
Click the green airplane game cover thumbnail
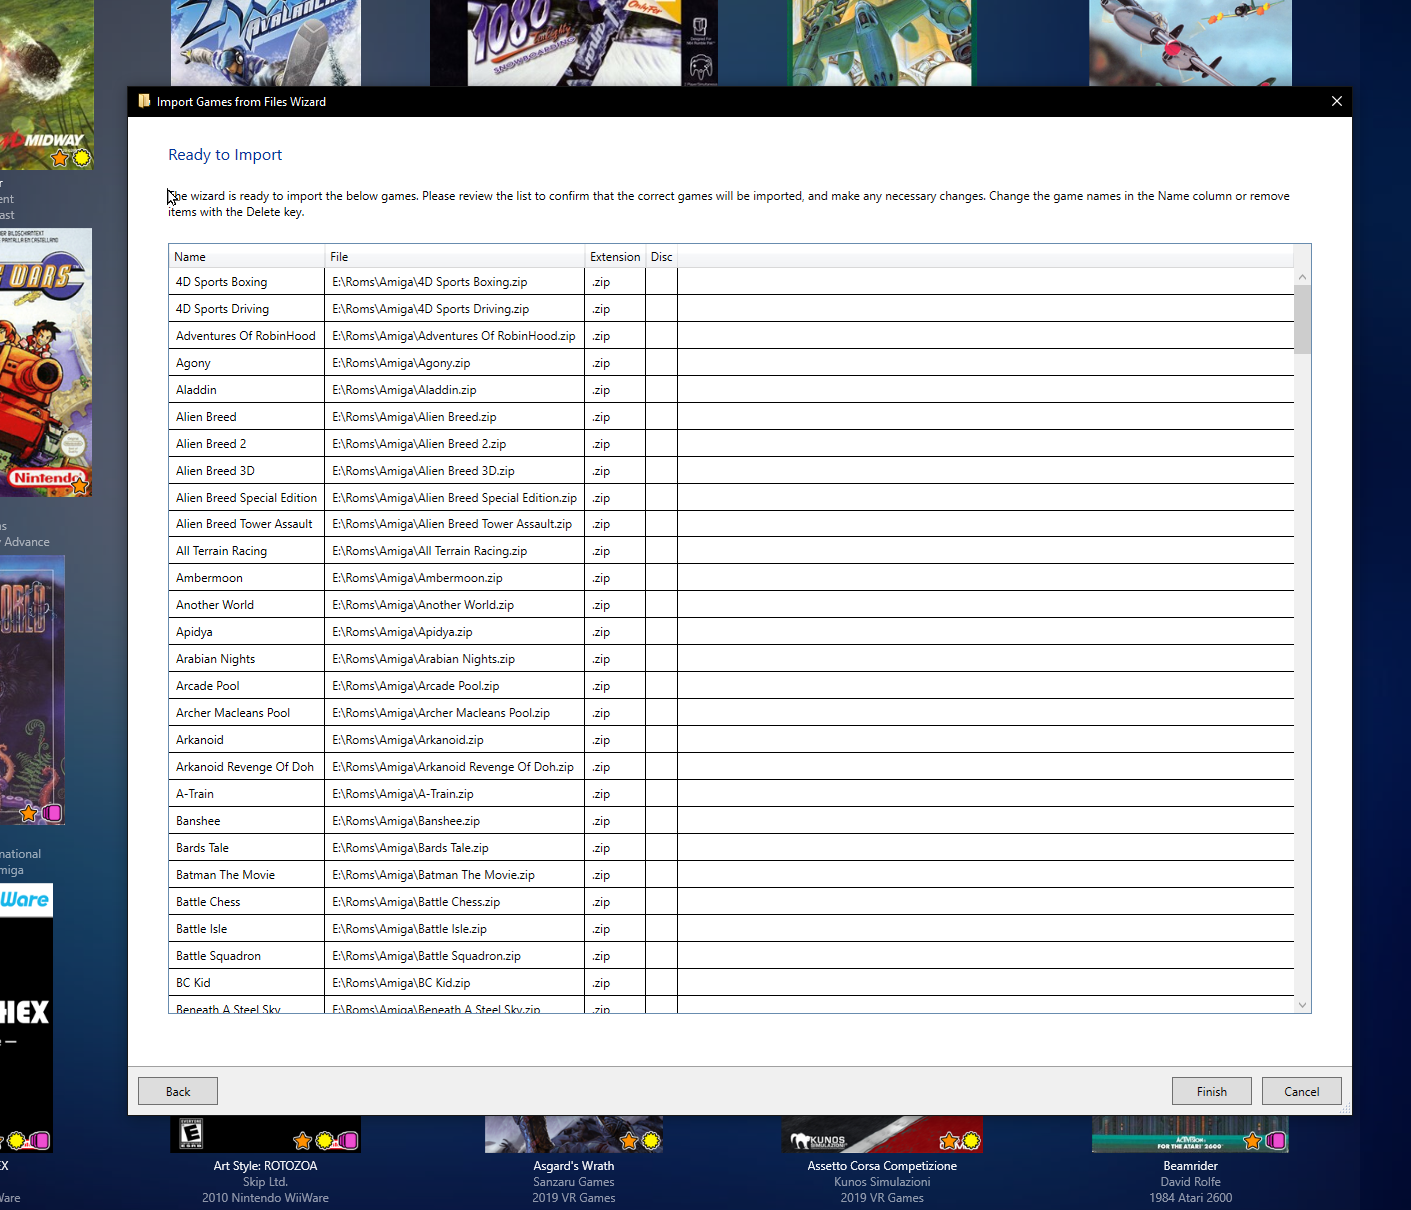[881, 43]
